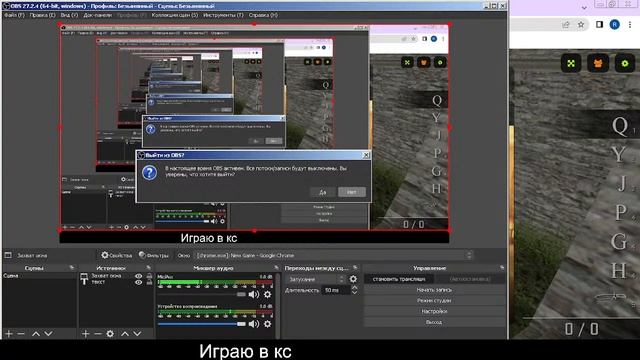Toggle visibility eye of Захват окна source

click(x=139, y=276)
